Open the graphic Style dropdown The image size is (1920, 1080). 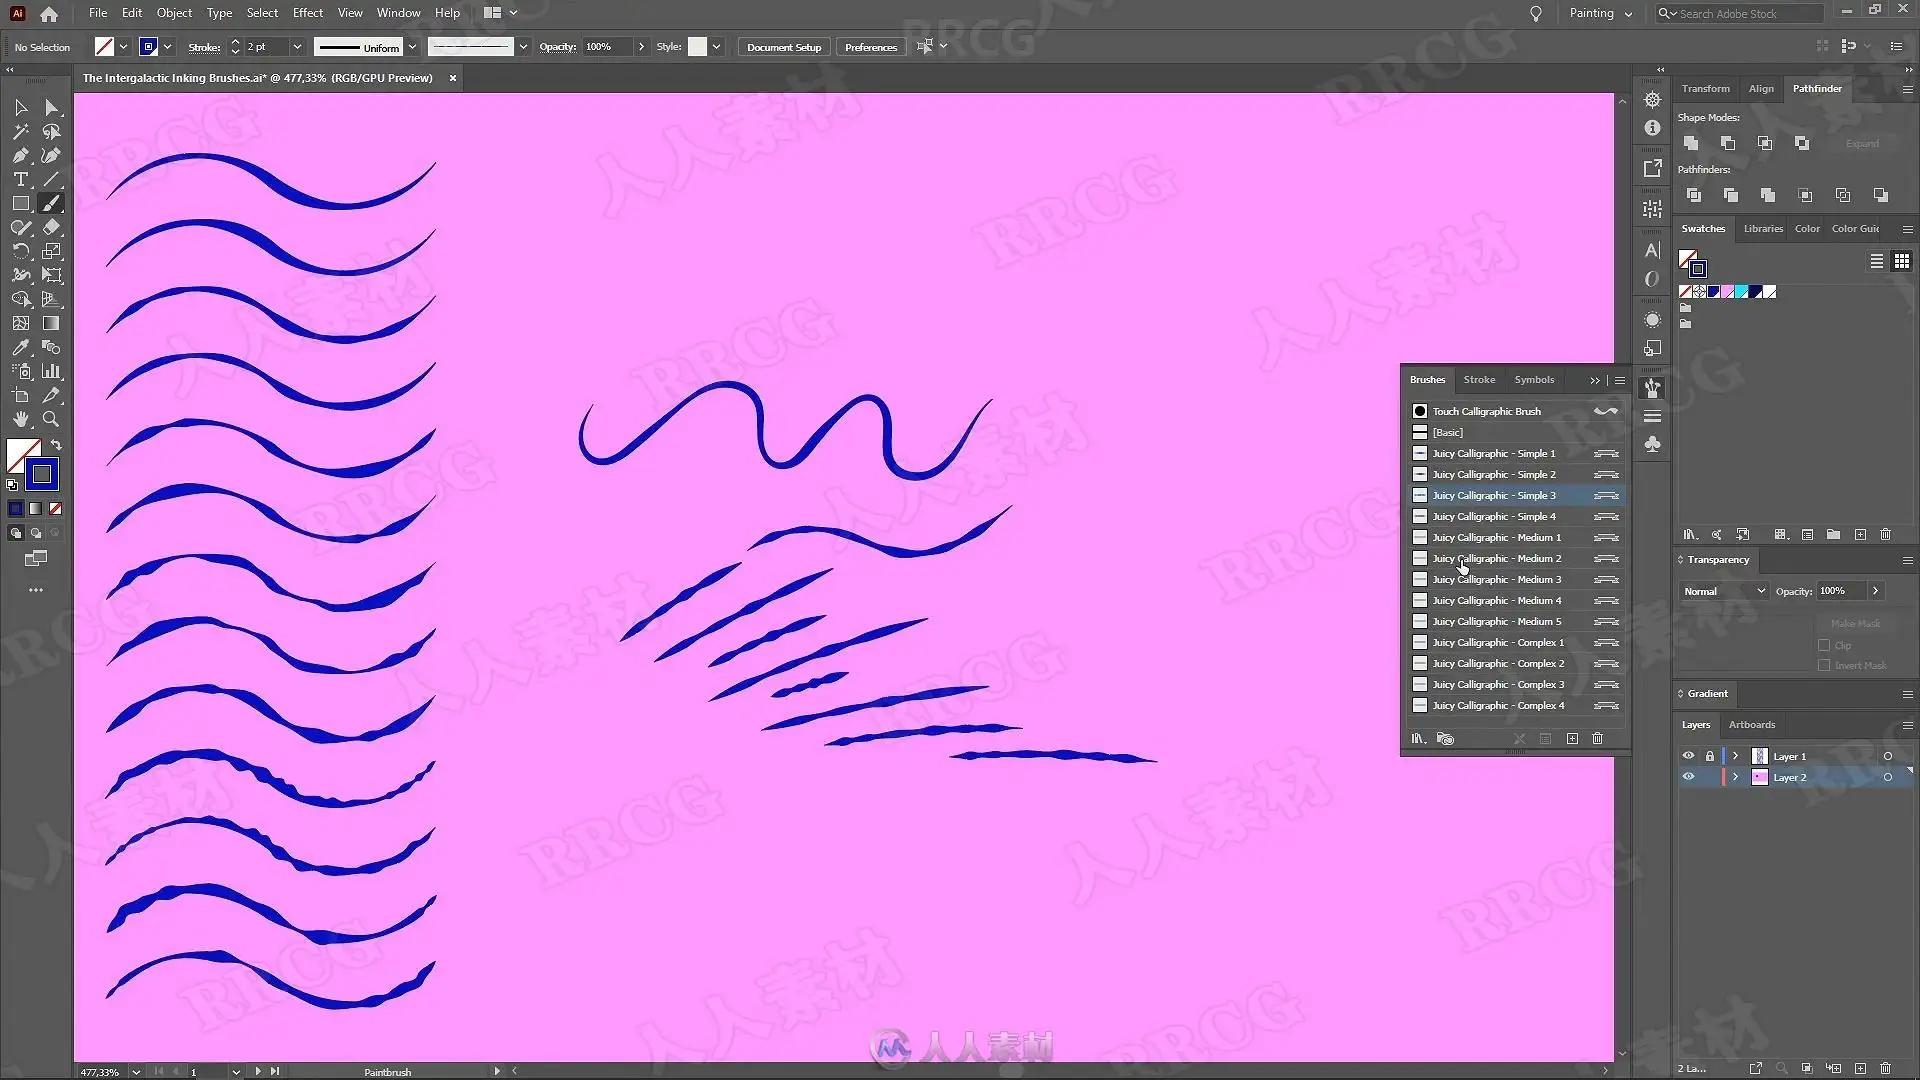[x=716, y=47]
